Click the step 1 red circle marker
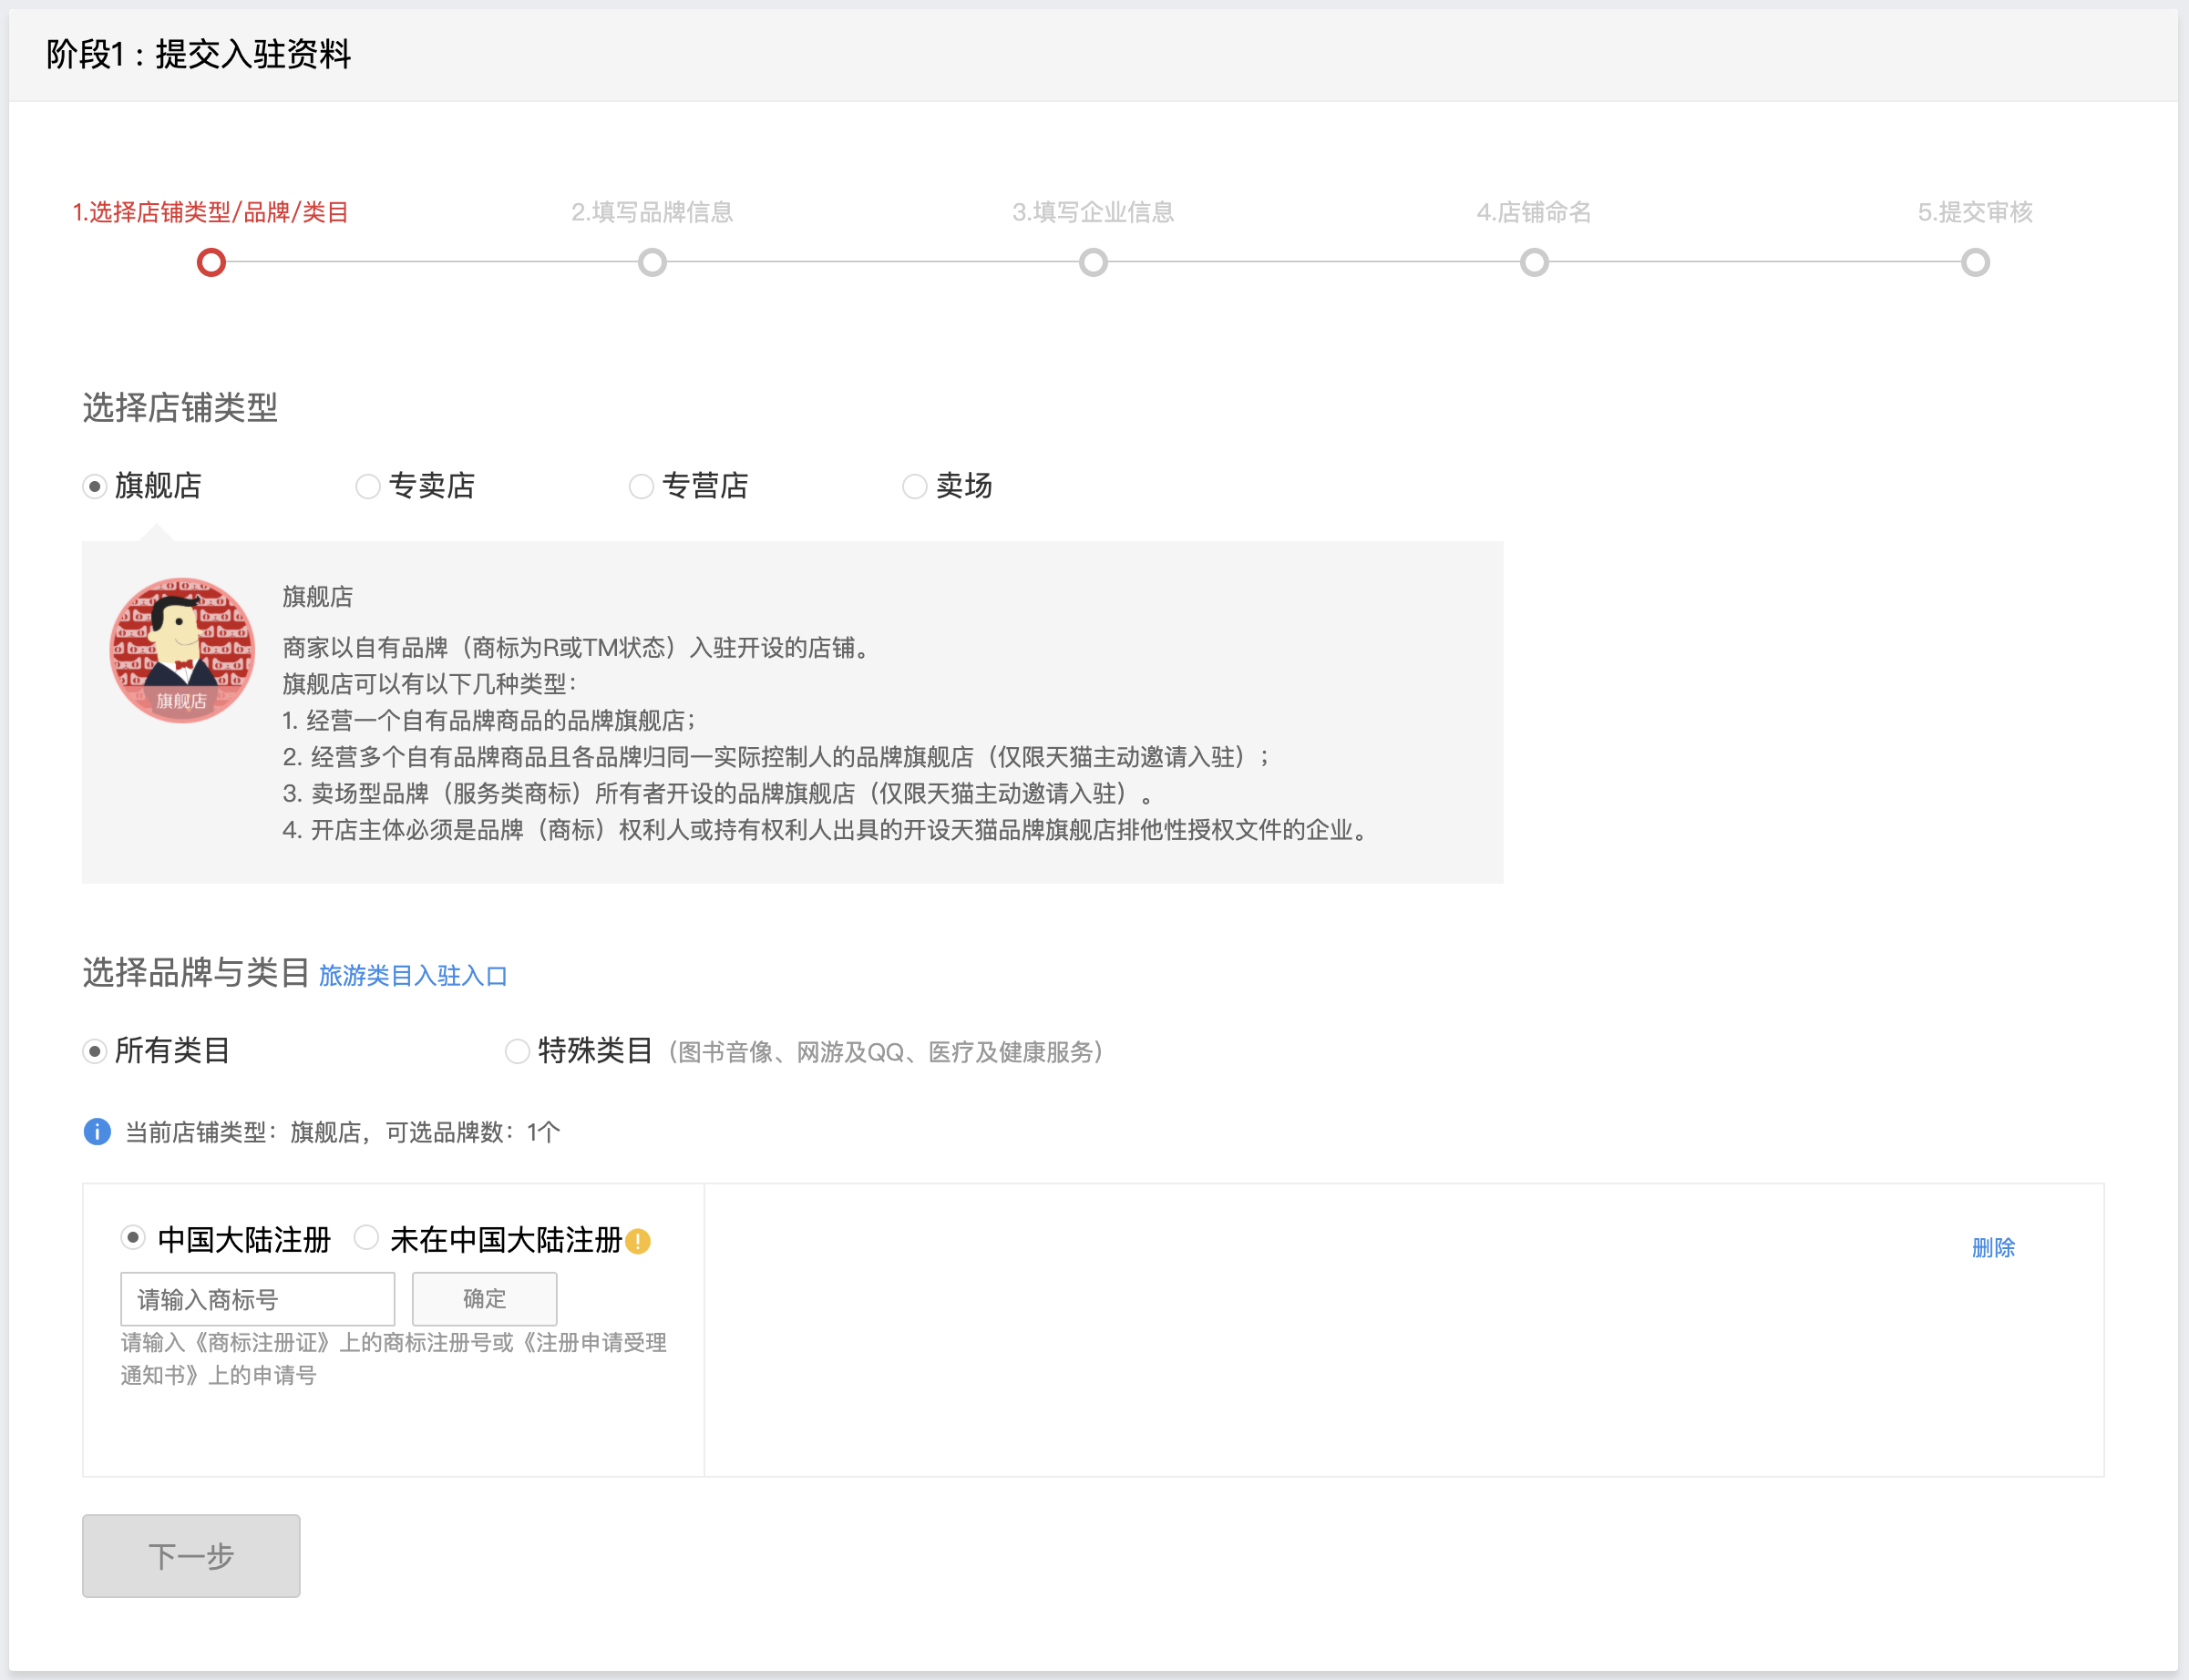2189x1680 pixels. tap(211, 263)
